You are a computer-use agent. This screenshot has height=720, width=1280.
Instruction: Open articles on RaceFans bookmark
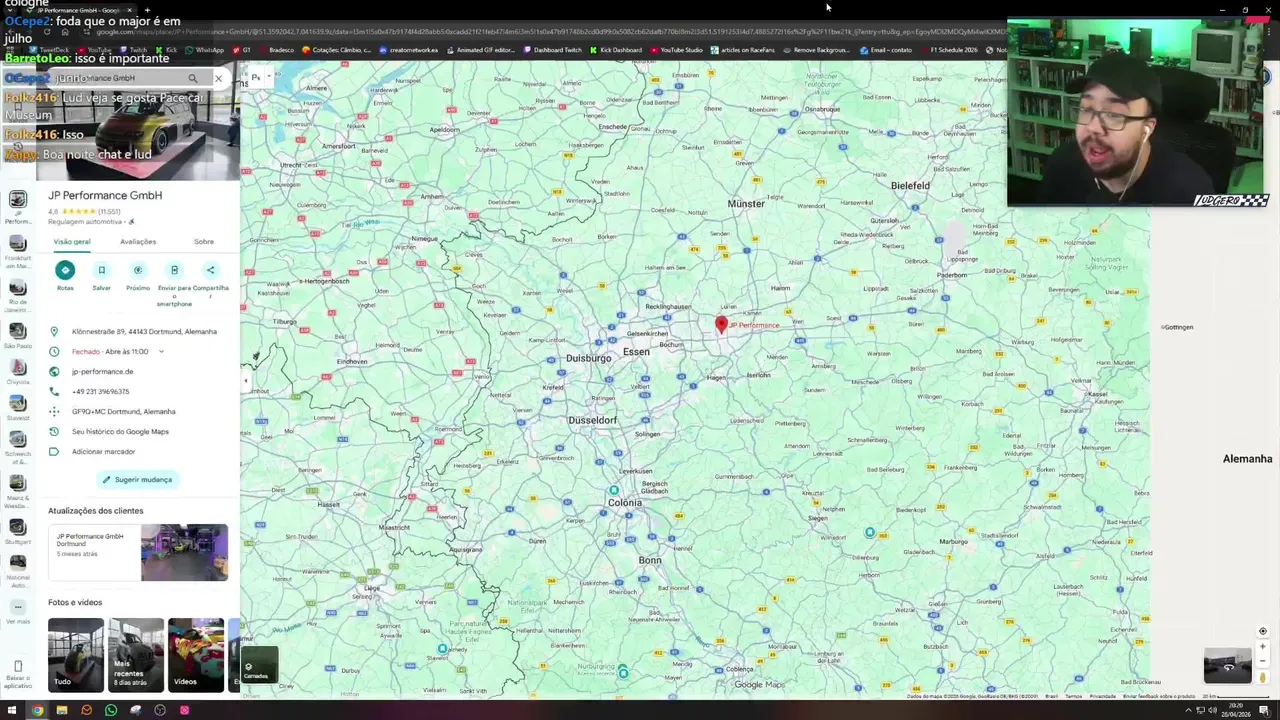click(x=743, y=50)
